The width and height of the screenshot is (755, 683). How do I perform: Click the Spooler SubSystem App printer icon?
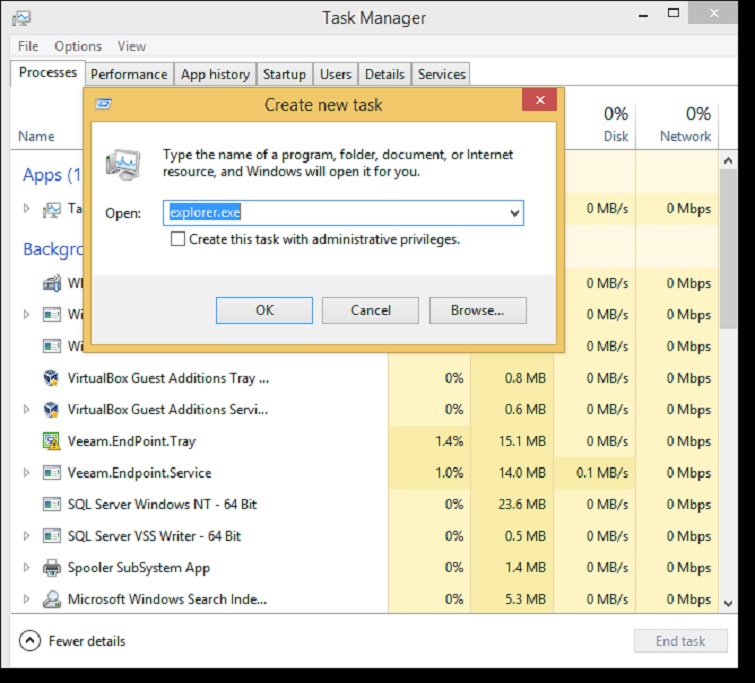[52, 568]
